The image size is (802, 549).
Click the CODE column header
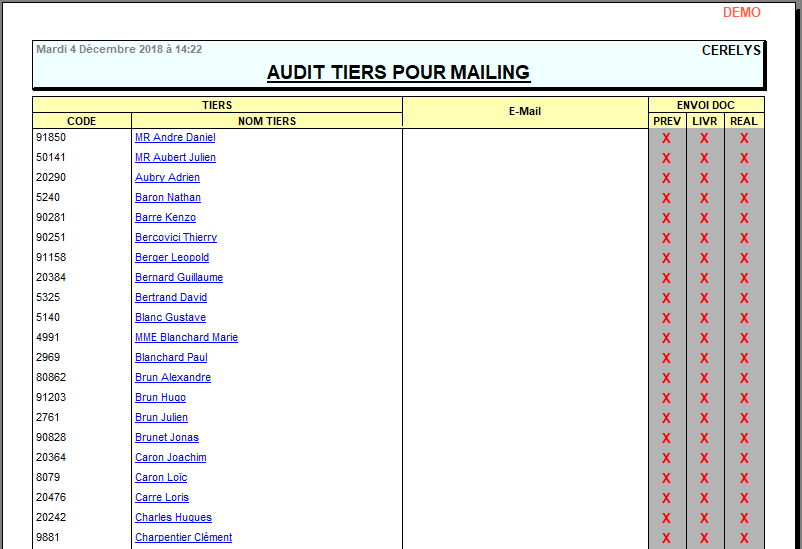tap(82, 121)
